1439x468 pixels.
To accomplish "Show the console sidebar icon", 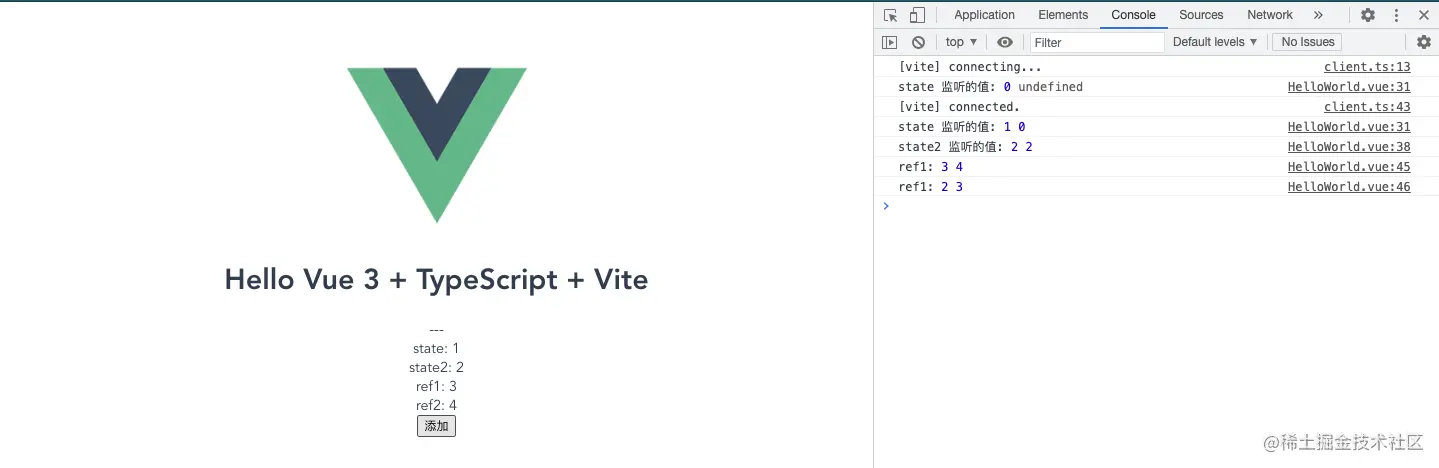I will coord(890,42).
